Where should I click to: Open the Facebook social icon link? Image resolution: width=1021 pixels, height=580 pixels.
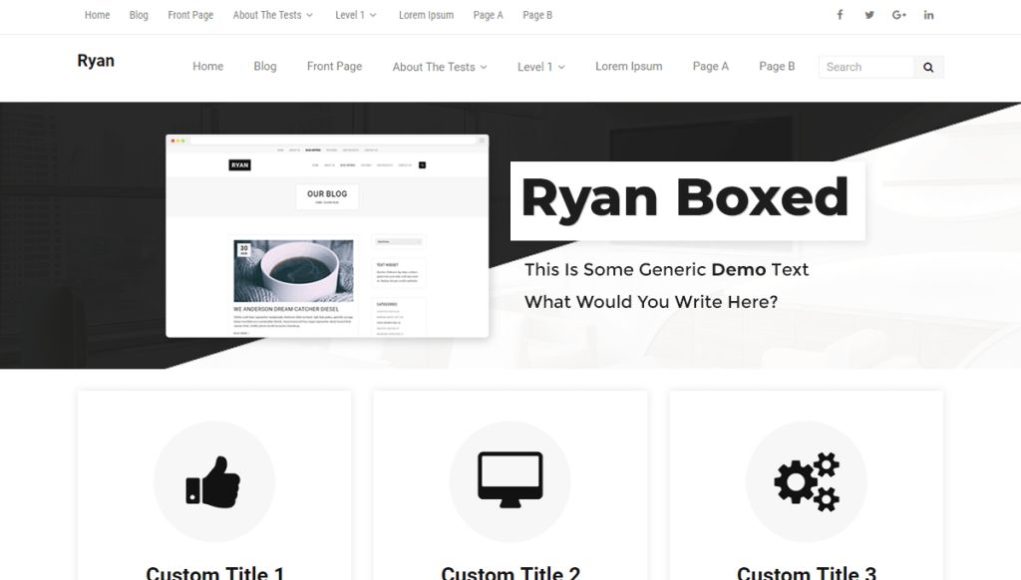(x=840, y=15)
